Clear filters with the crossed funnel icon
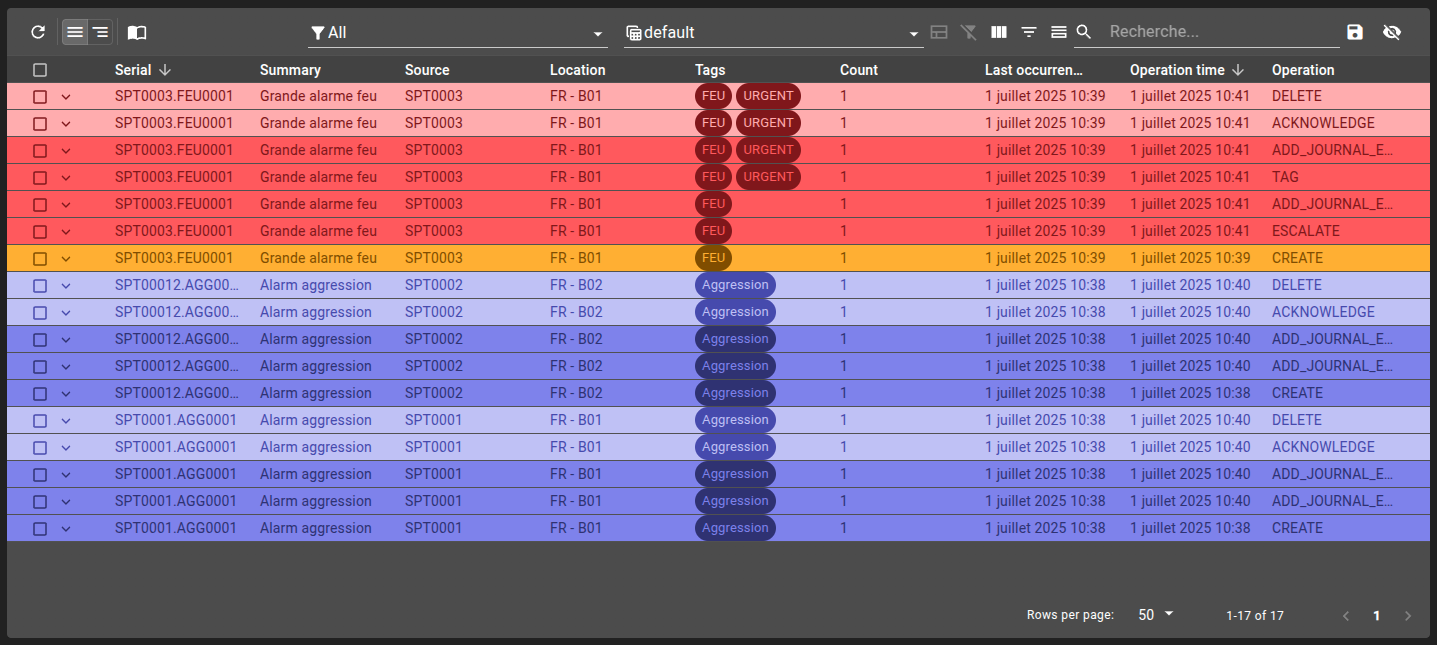The width and height of the screenshot is (1437, 645). (x=968, y=32)
